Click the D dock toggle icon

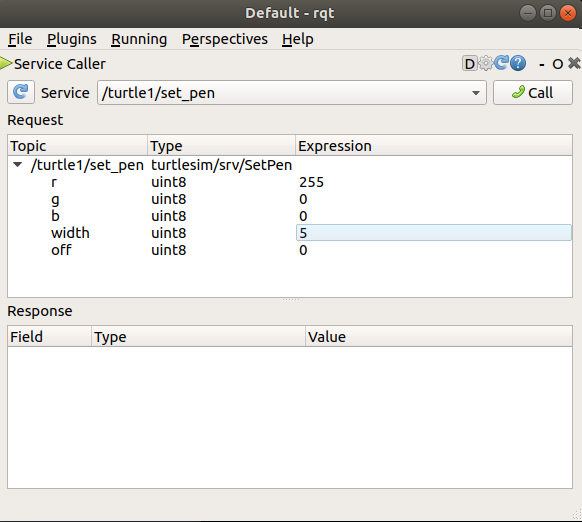tap(470, 64)
